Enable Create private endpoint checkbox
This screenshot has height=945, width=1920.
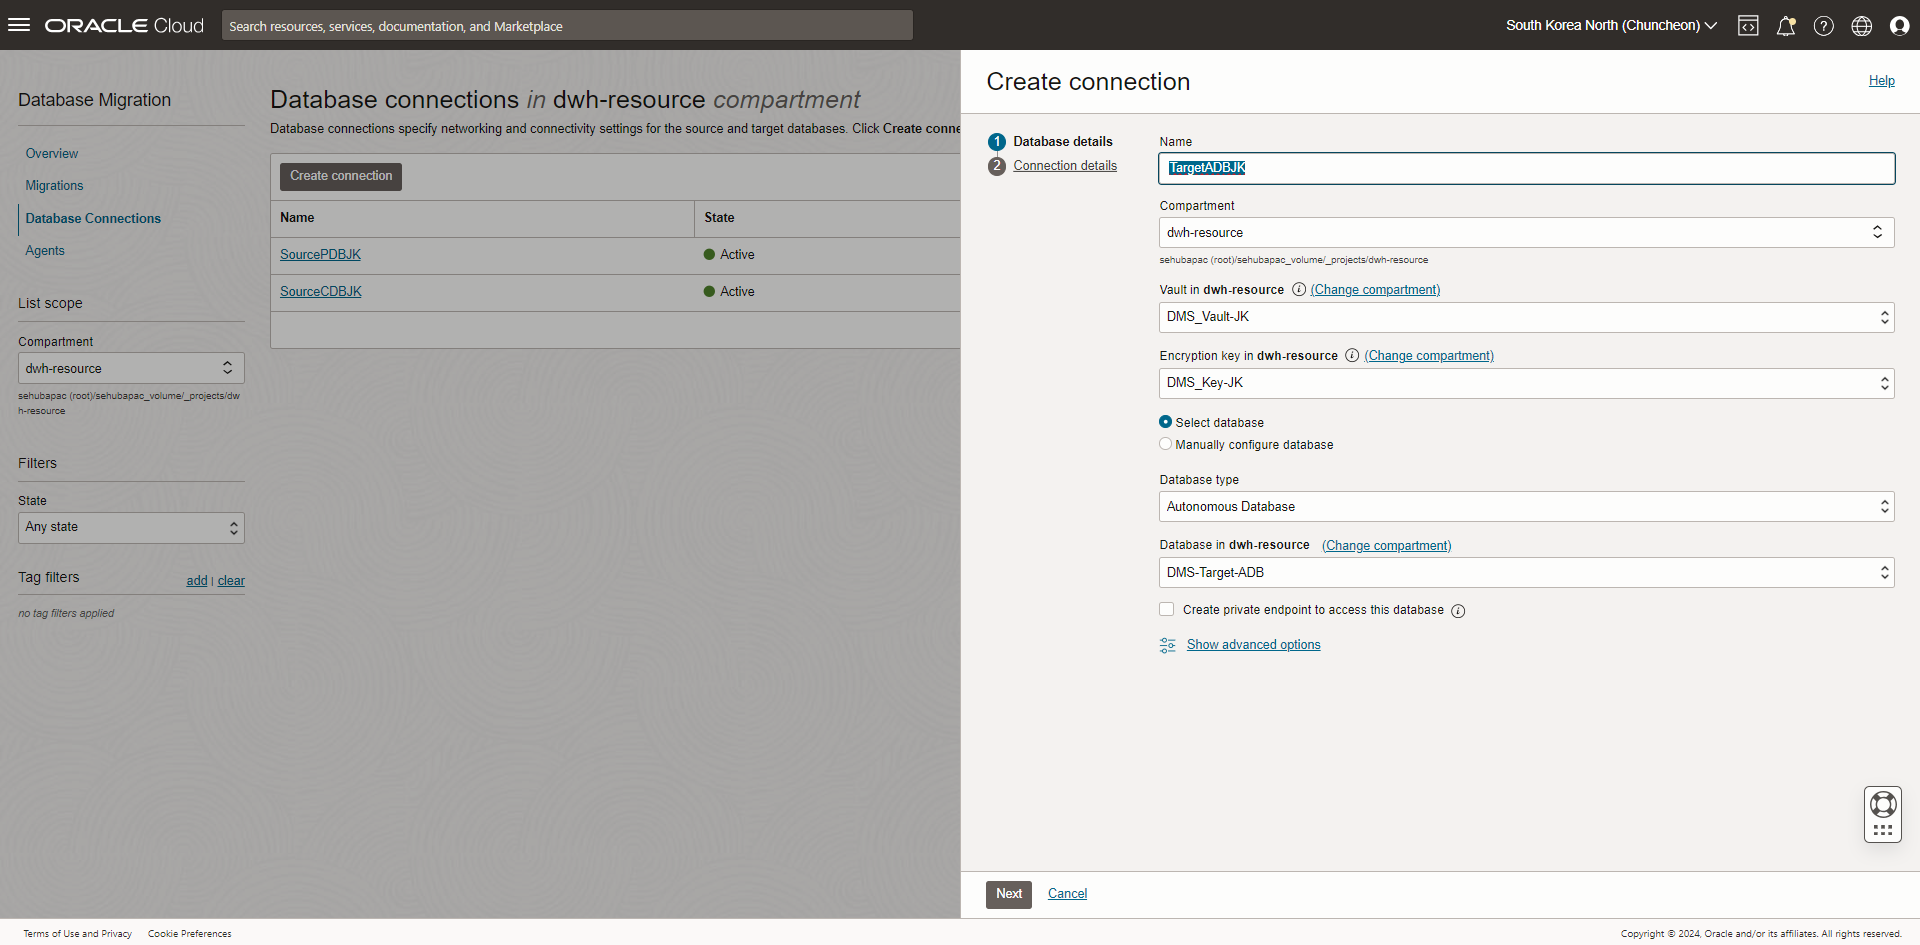pyautogui.click(x=1167, y=609)
